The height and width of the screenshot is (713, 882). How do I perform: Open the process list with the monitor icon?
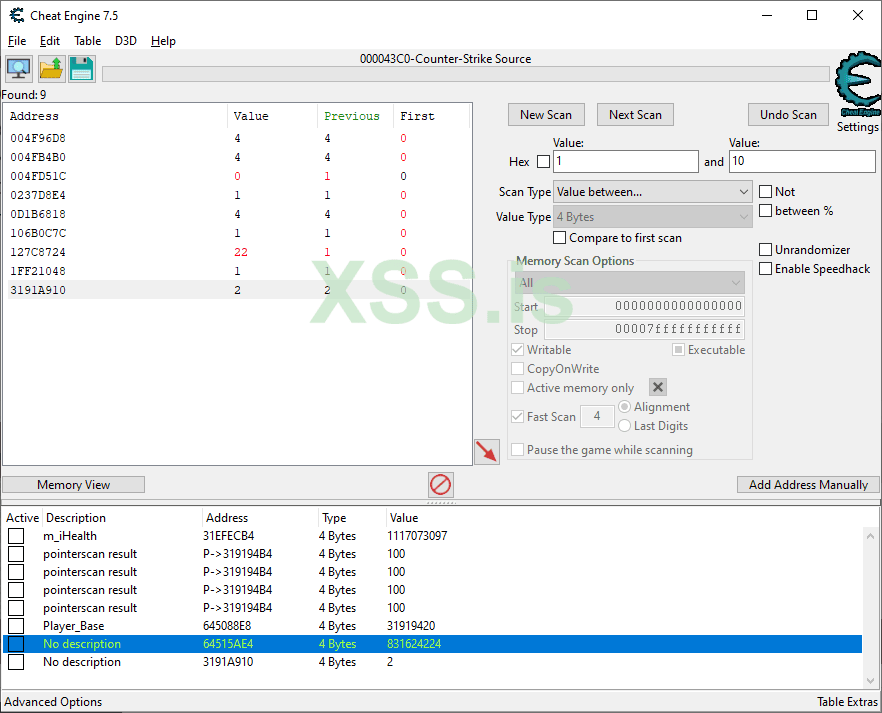(x=19, y=69)
